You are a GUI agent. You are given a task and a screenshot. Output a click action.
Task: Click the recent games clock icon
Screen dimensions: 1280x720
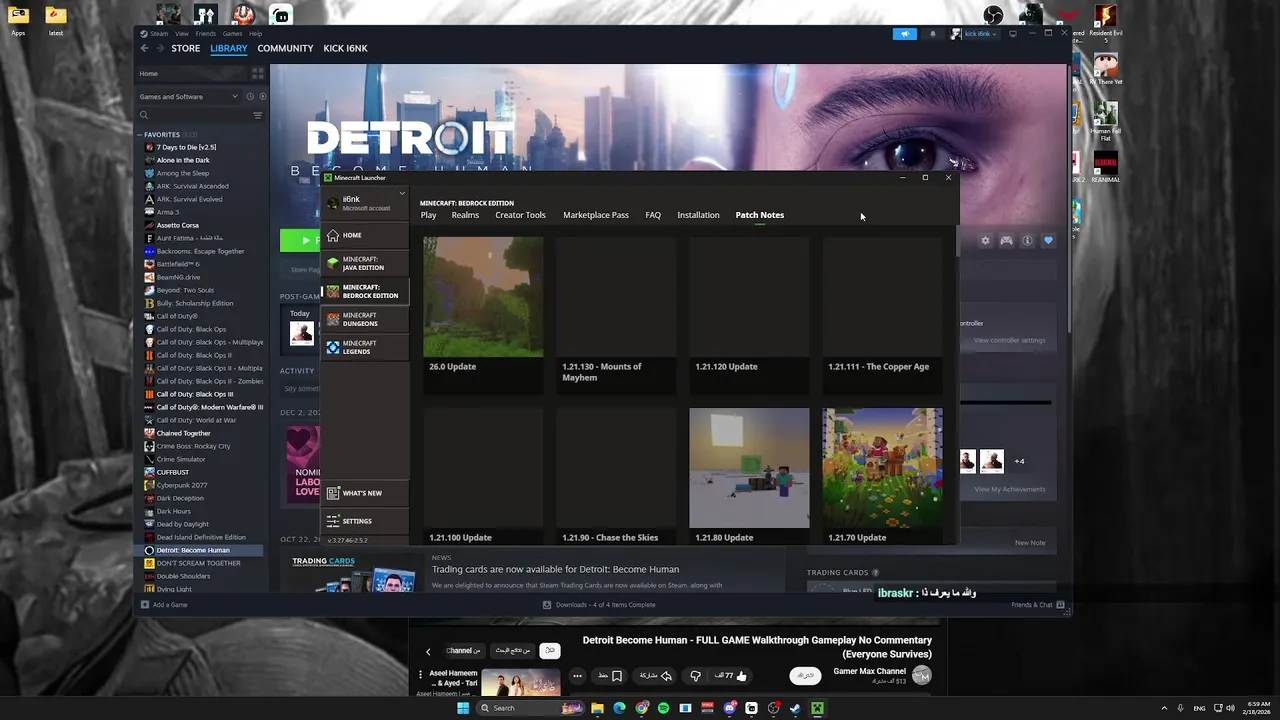[249, 96]
